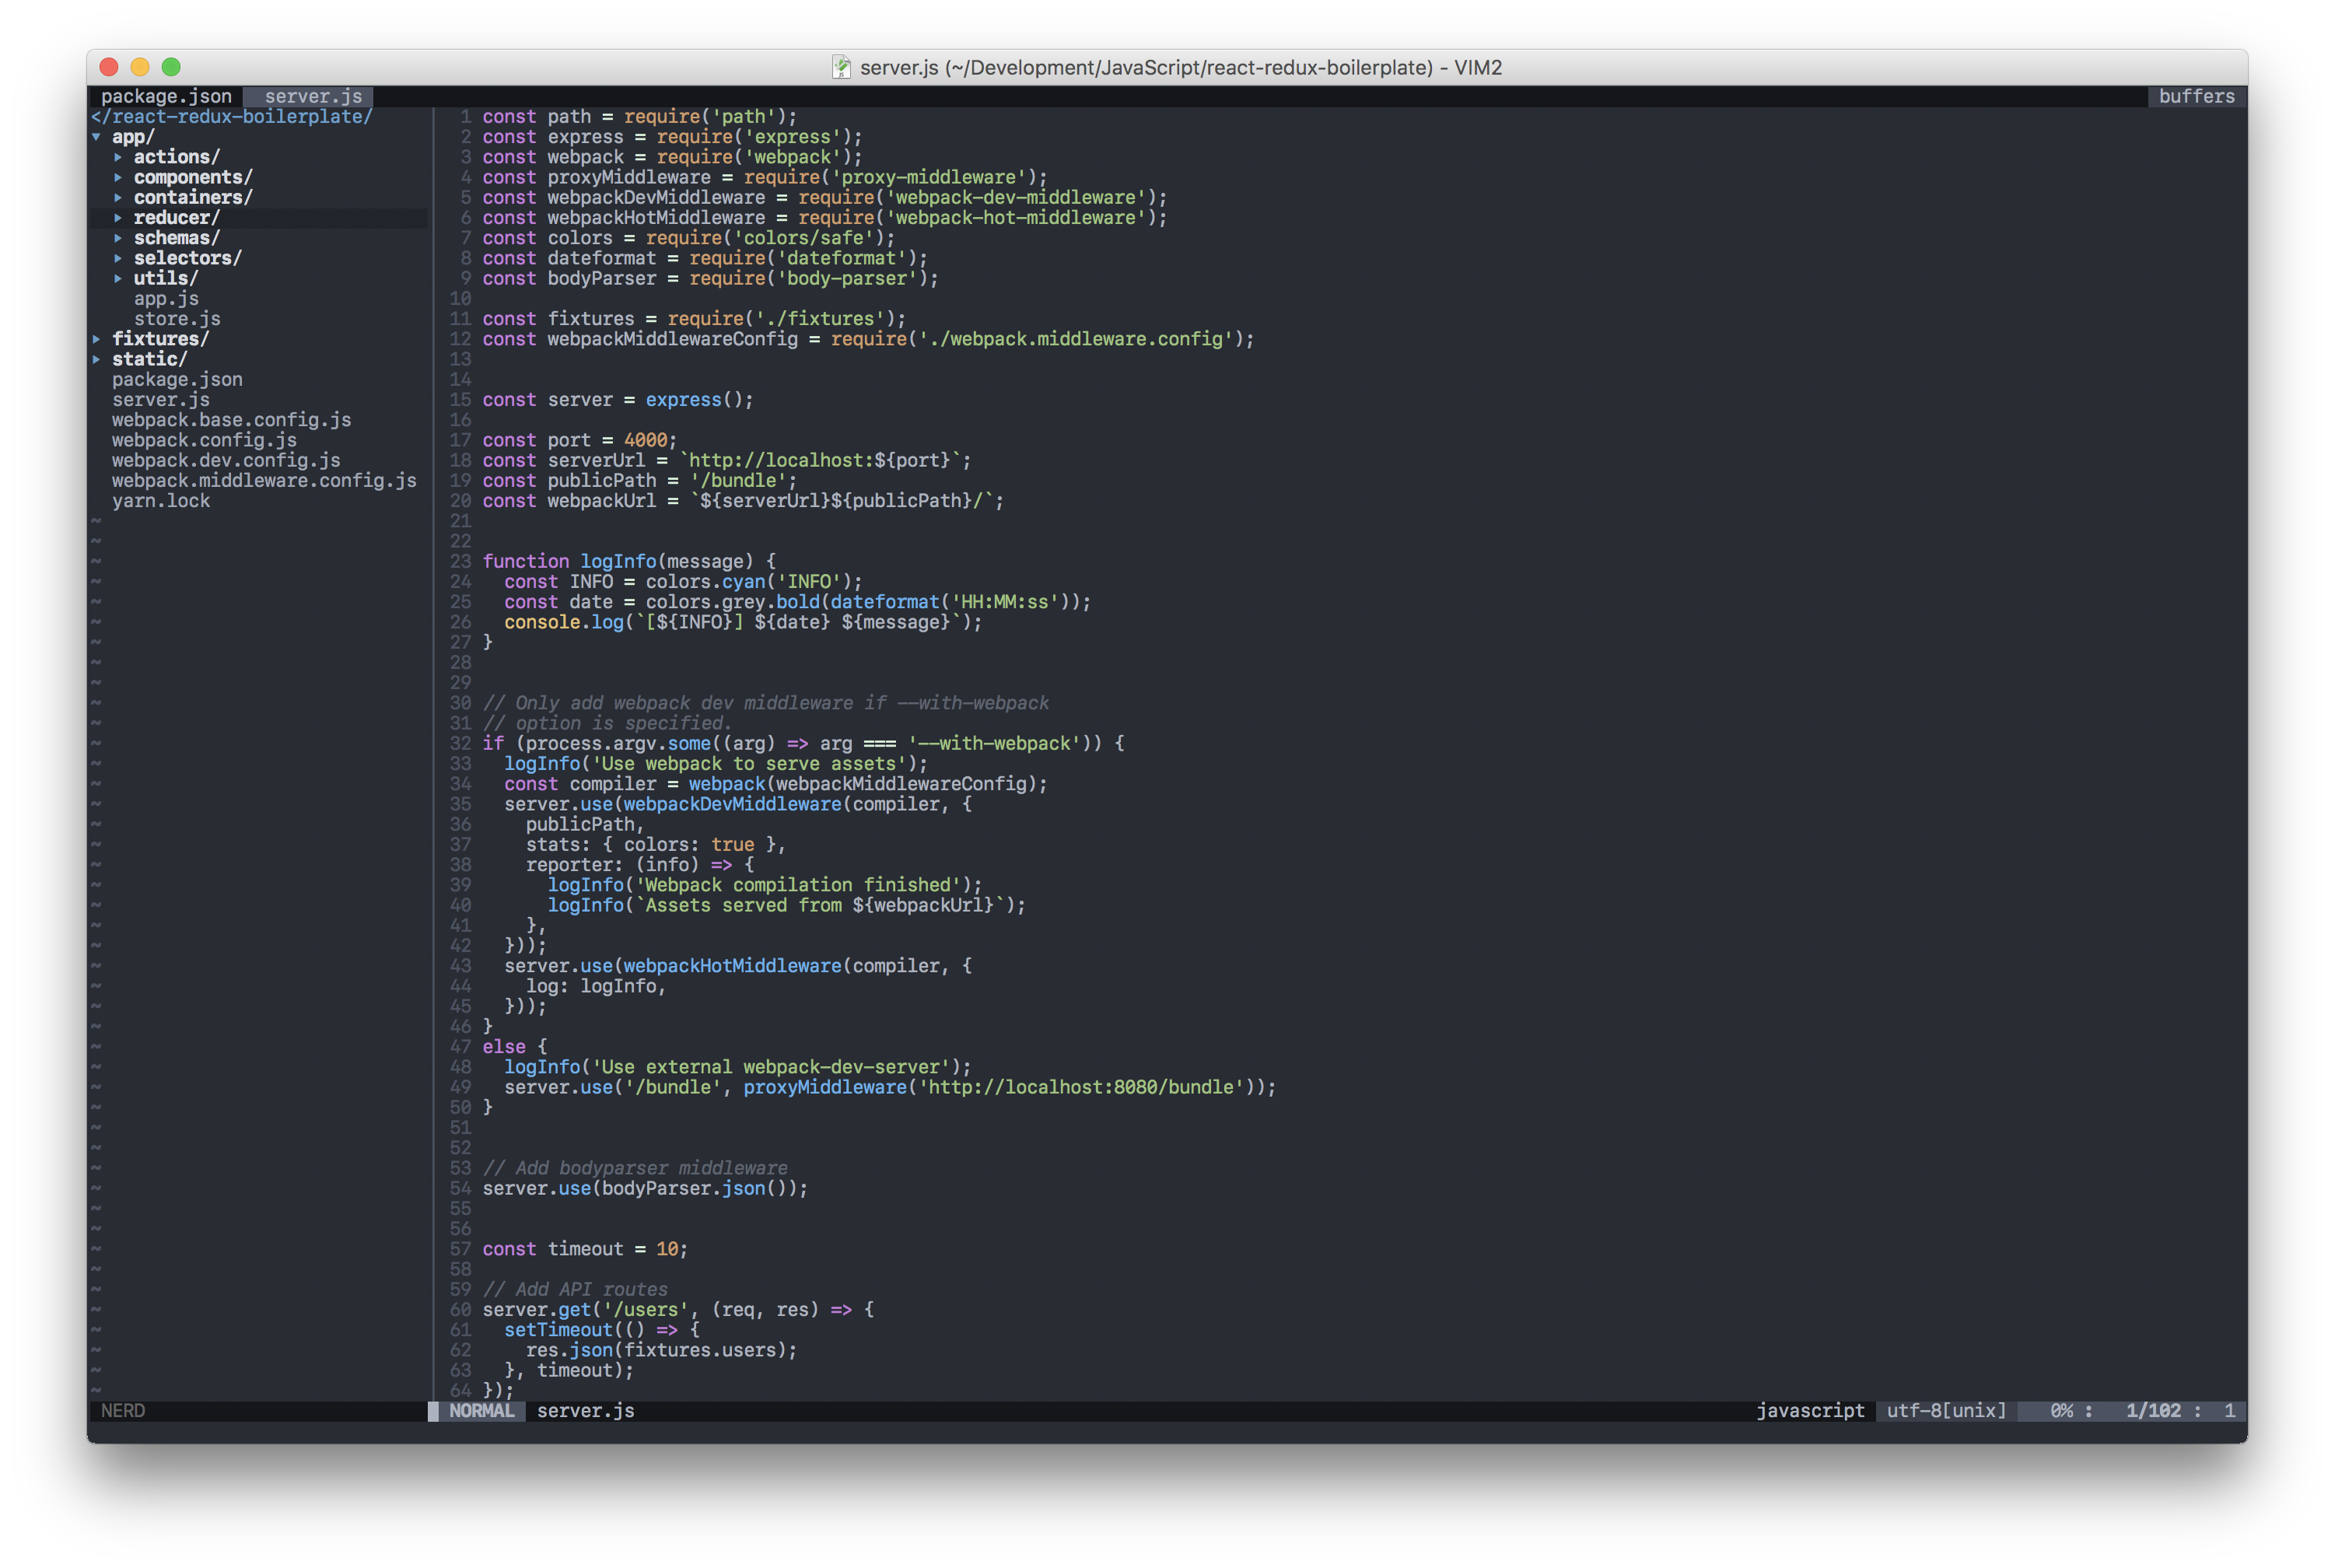This screenshot has width=2335, height=1568.
Task: Open webpack.dev.config.js from the tree
Action: [x=226, y=460]
